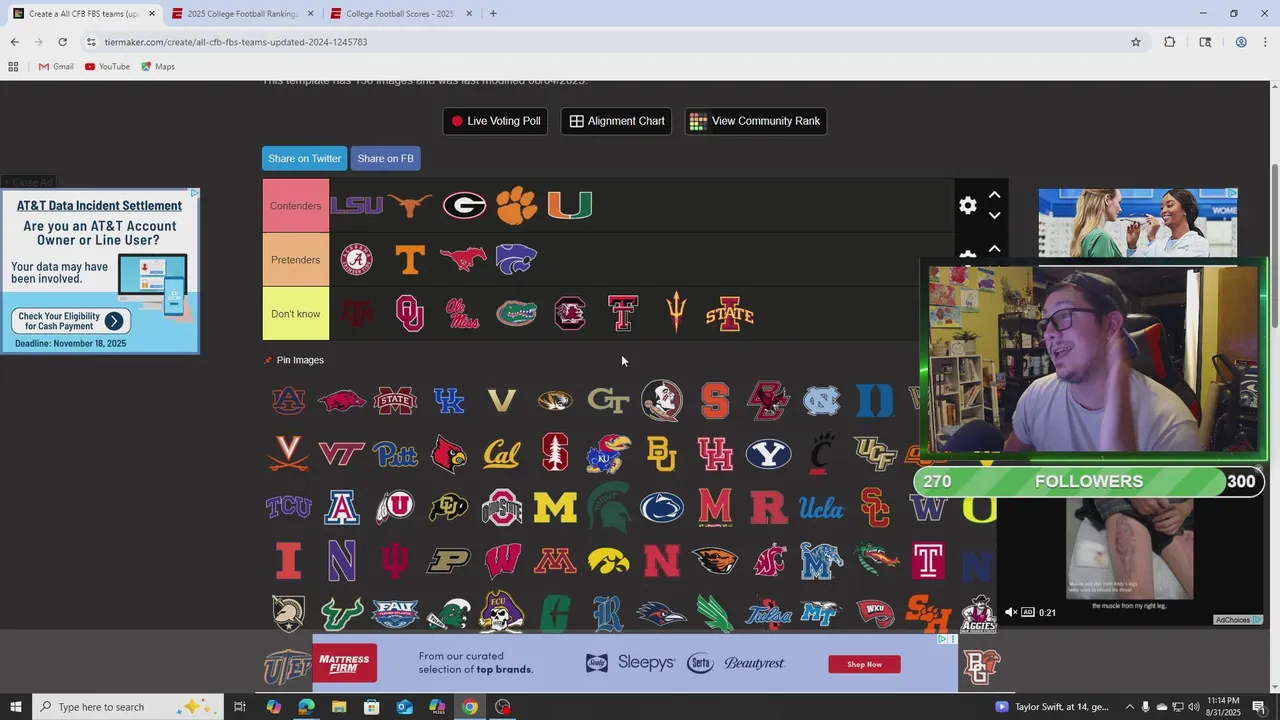Open the Gmail bookmark
This screenshot has height=720, width=1280.
56,66
